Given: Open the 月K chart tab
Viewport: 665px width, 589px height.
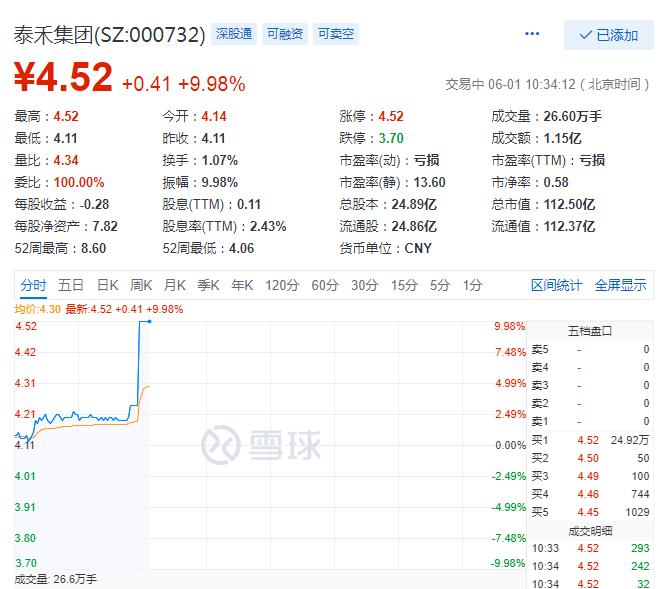Looking at the screenshot, I should 175,285.
